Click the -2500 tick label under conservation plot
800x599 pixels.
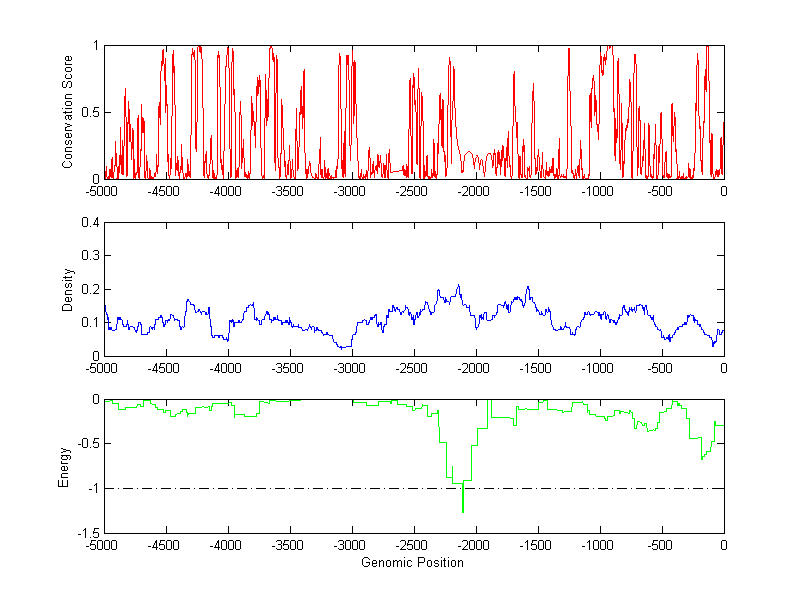412,190
